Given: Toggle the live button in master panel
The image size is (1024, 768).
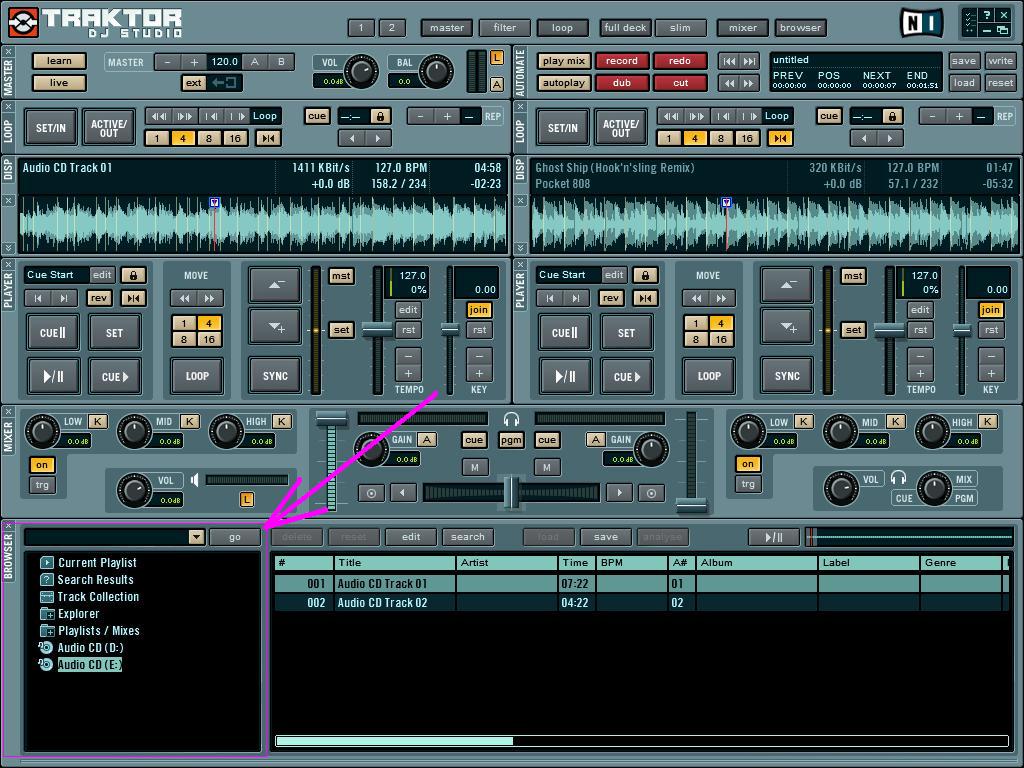Looking at the screenshot, I should point(59,83).
